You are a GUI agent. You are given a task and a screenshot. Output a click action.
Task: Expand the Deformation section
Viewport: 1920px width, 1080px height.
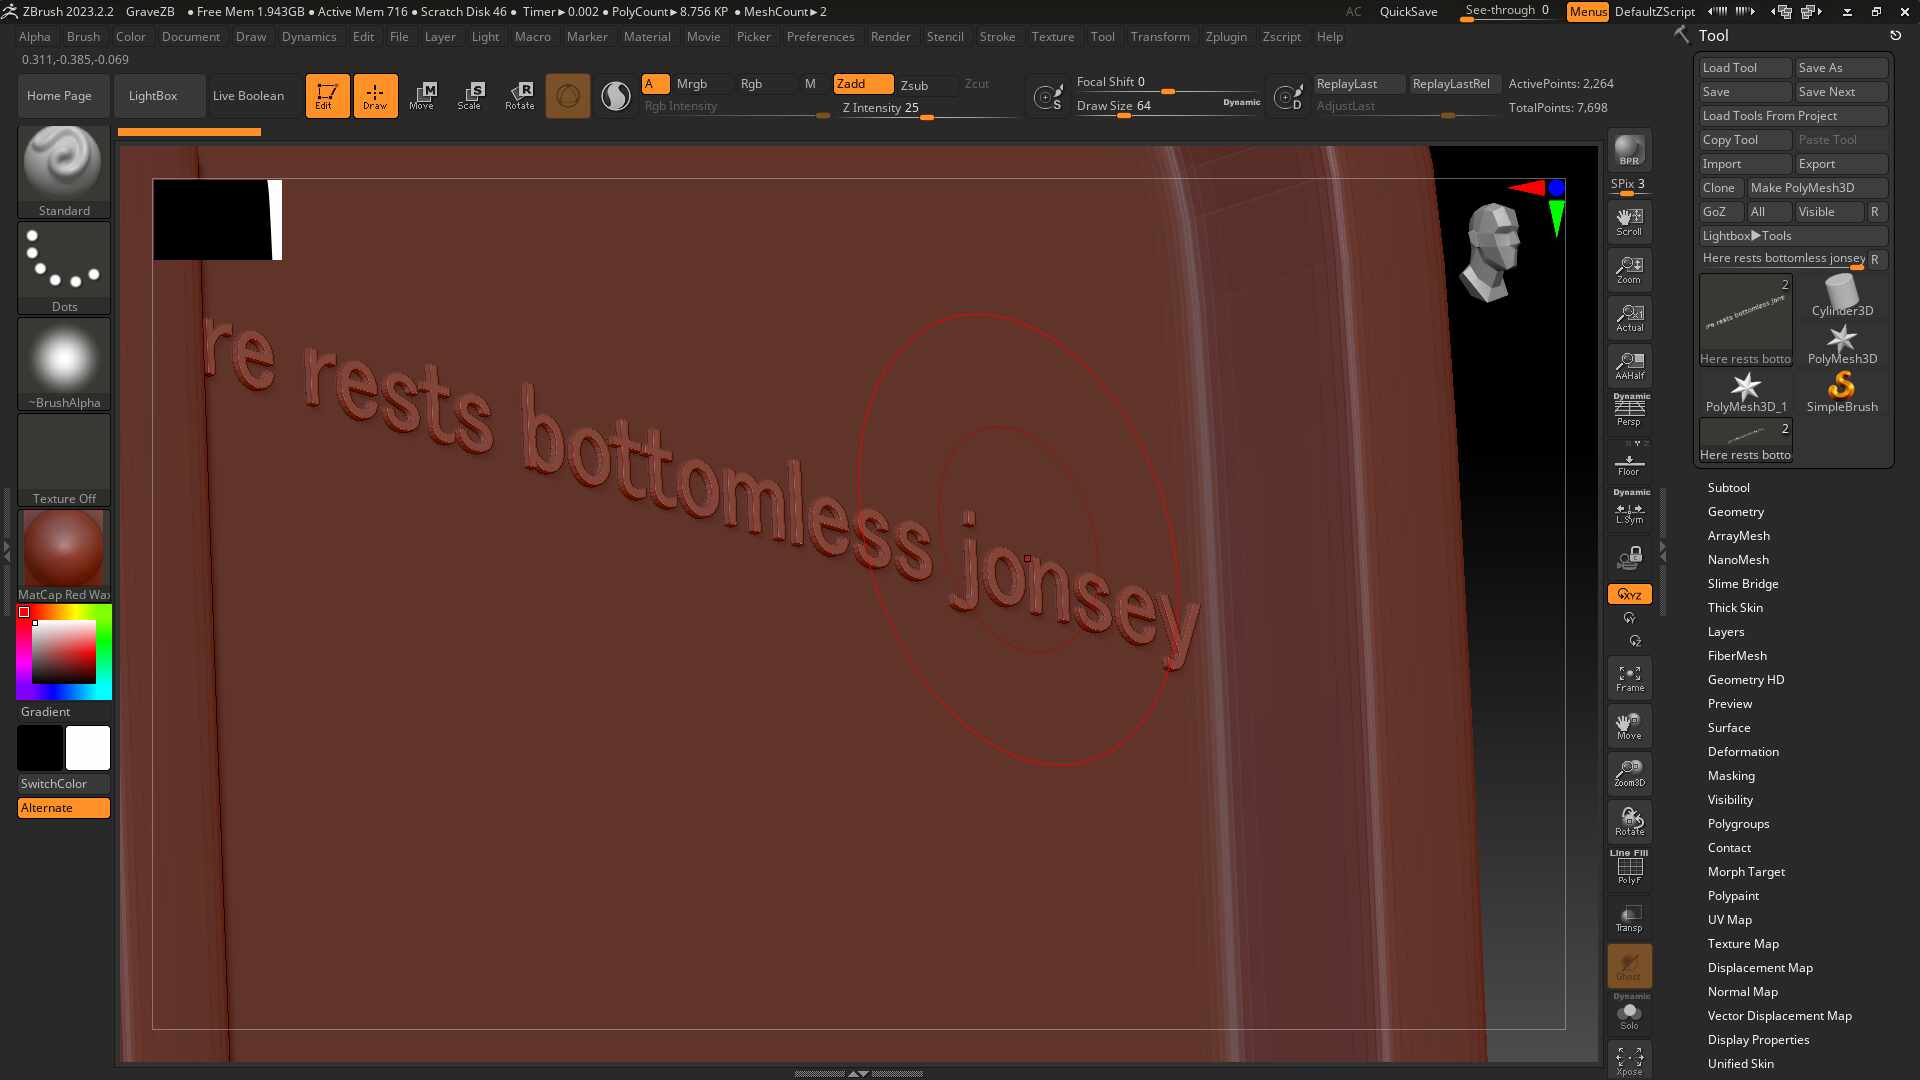click(1743, 752)
